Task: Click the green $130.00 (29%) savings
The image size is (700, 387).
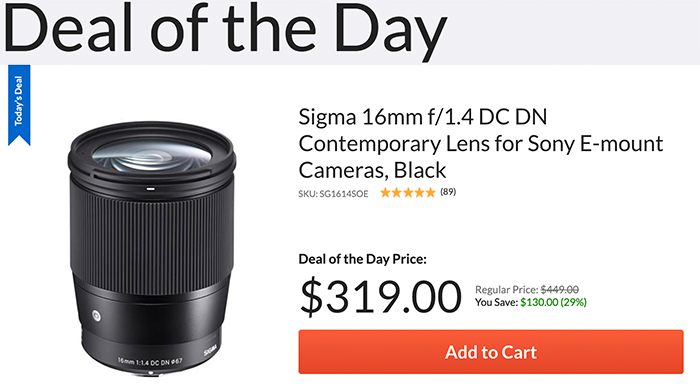Action: (554, 302)
